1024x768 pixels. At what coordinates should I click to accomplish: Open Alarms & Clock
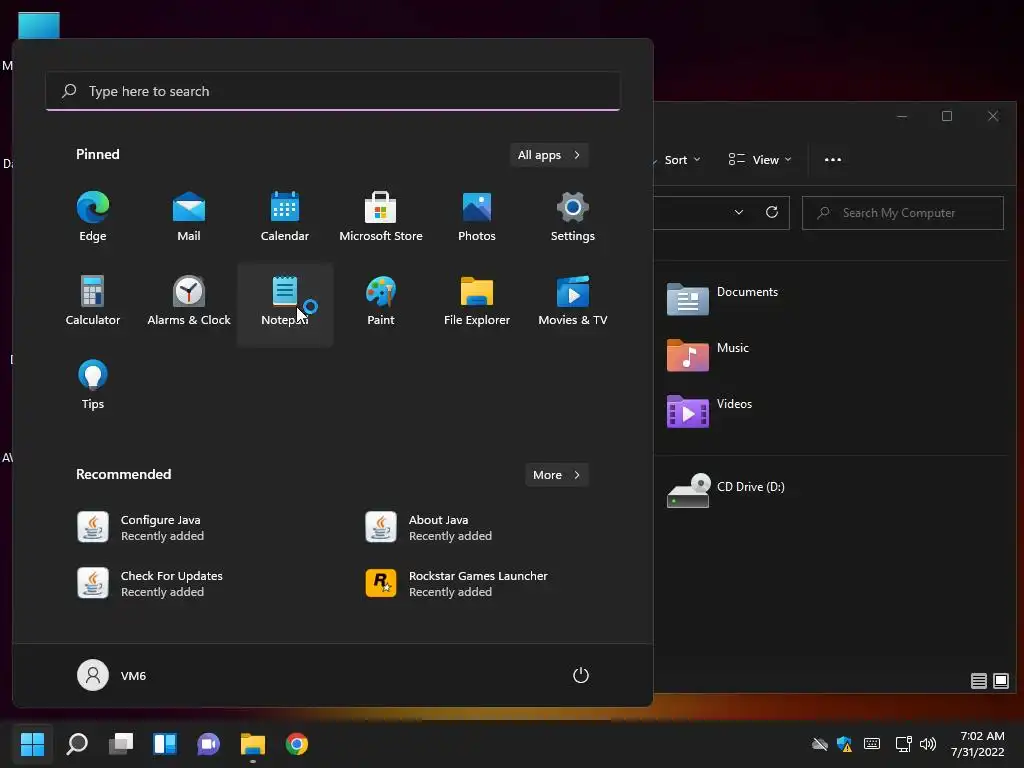tap(189, 302)
